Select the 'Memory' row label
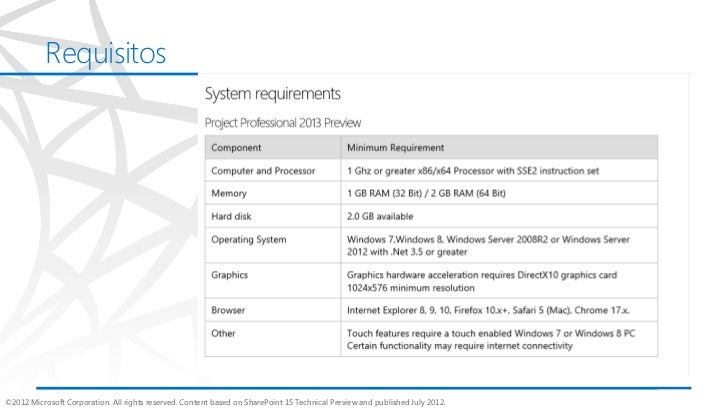The height and width of the screenshot is (410, 728). (229, 194)
